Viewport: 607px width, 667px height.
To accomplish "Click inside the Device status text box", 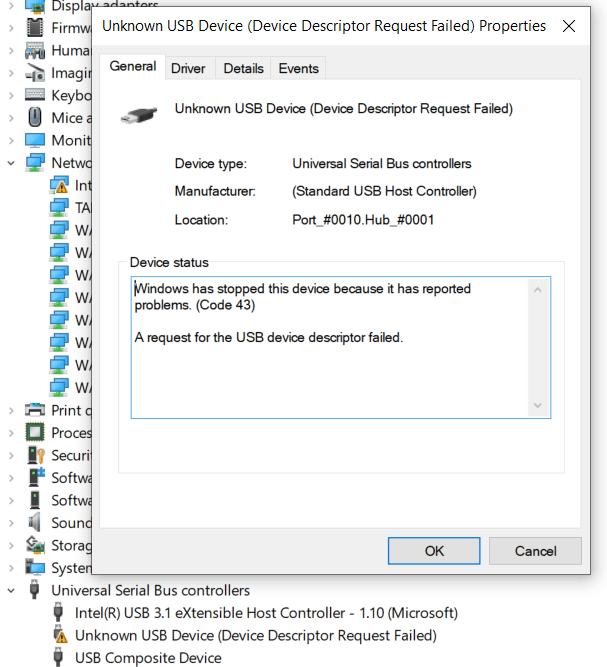I will click(x=330, y=370).
